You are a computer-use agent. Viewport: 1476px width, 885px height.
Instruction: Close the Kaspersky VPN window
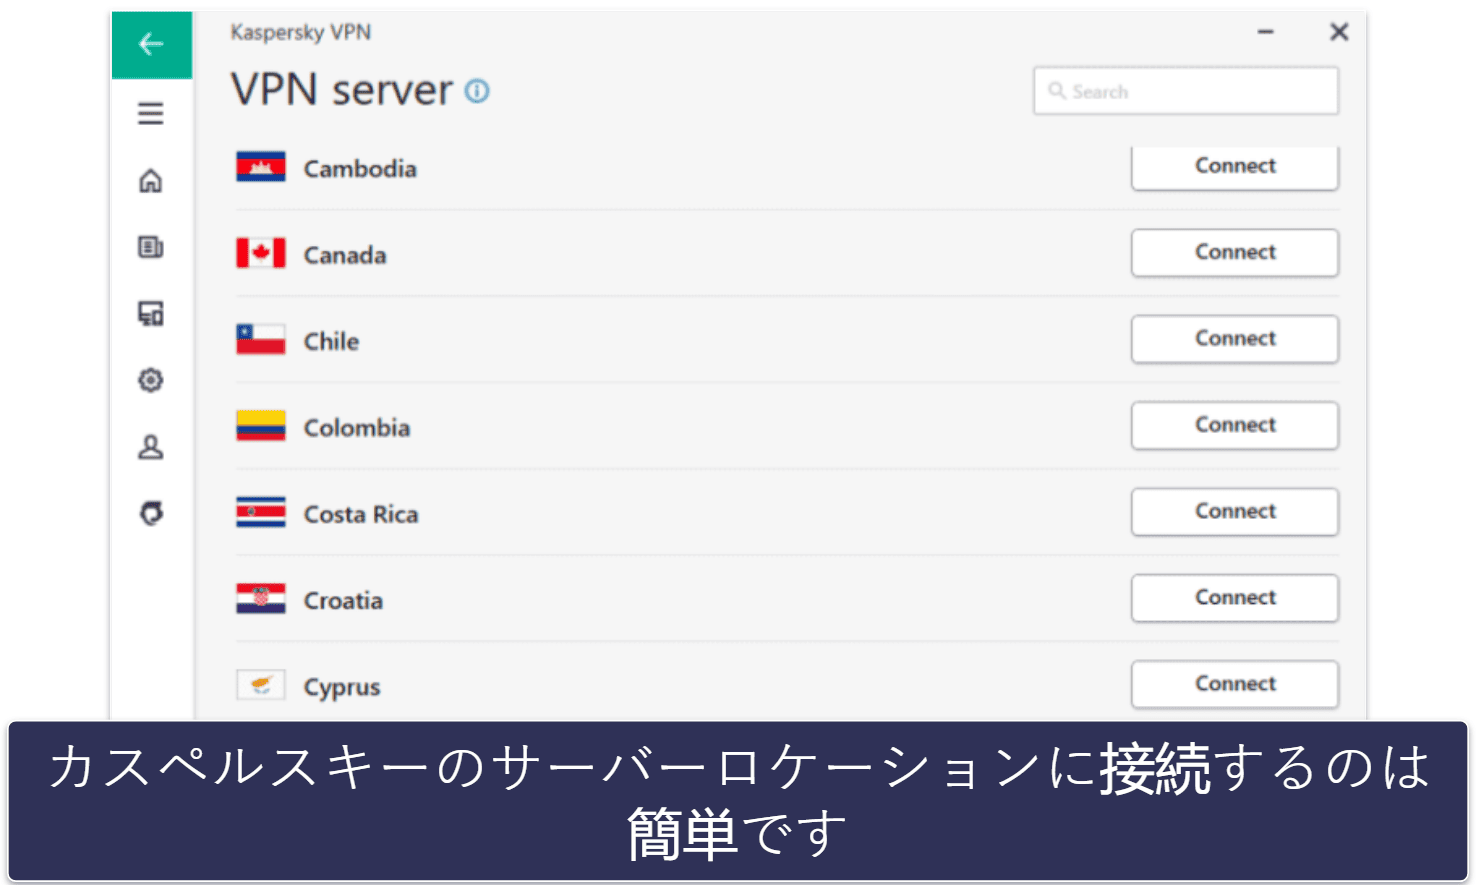point(1339,32)
